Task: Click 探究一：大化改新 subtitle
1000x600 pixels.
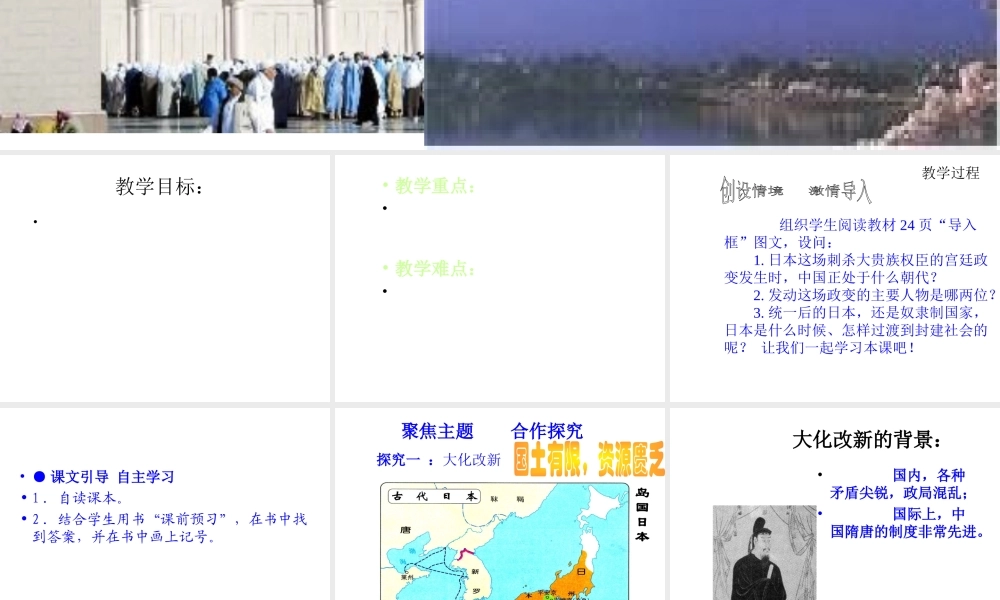Action: pos(439,460)
